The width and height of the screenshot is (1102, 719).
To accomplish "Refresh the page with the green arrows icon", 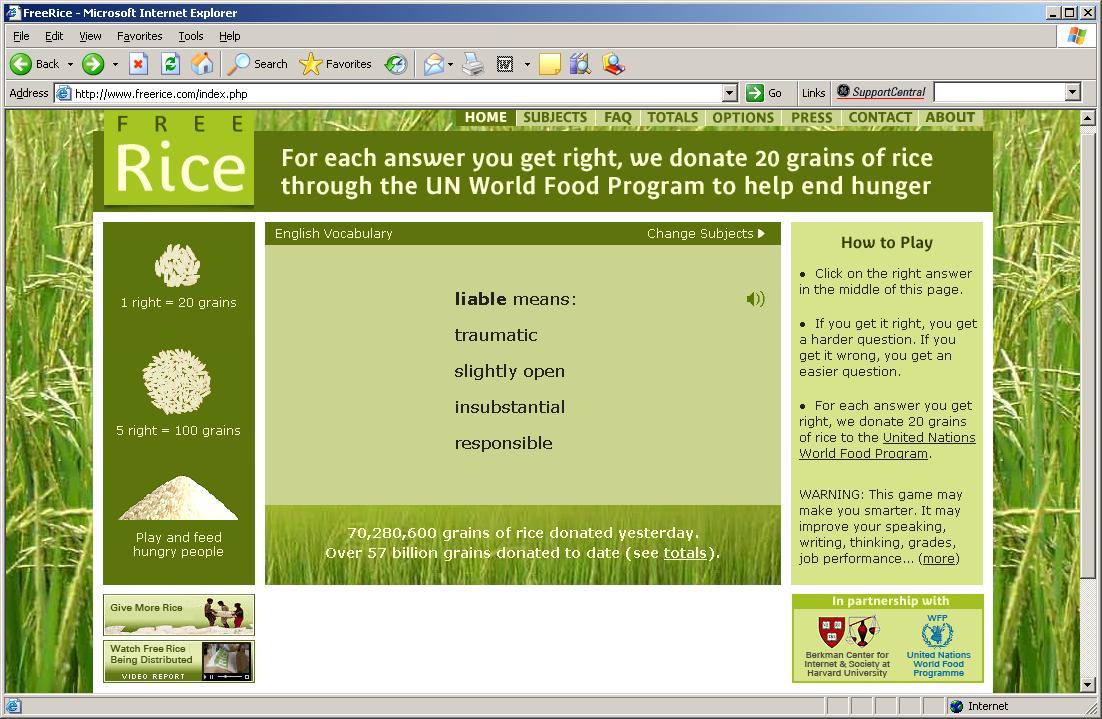I will (170, 64).
